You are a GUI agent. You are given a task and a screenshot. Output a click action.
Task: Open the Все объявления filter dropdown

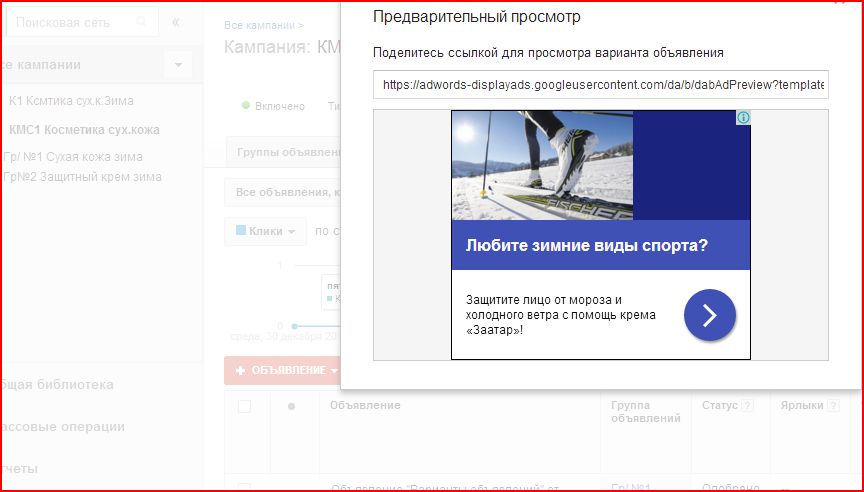point(283,192)
